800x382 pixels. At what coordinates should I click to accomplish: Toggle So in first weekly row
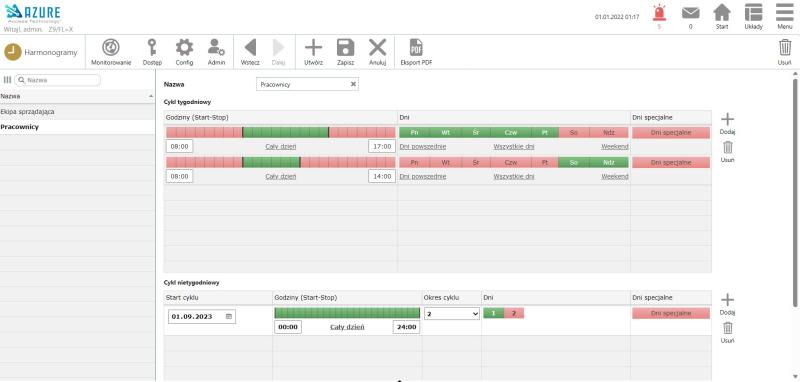pyautogui.click(x=573, y=133)
